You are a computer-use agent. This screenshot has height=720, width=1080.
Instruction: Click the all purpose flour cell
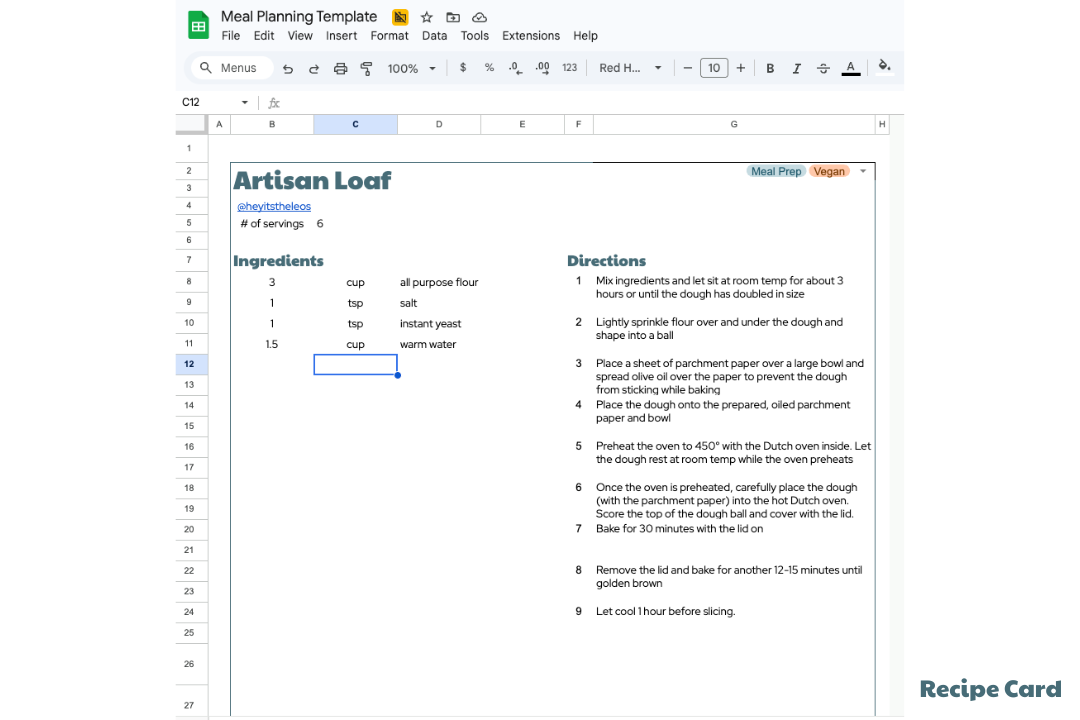pos(439,282)
